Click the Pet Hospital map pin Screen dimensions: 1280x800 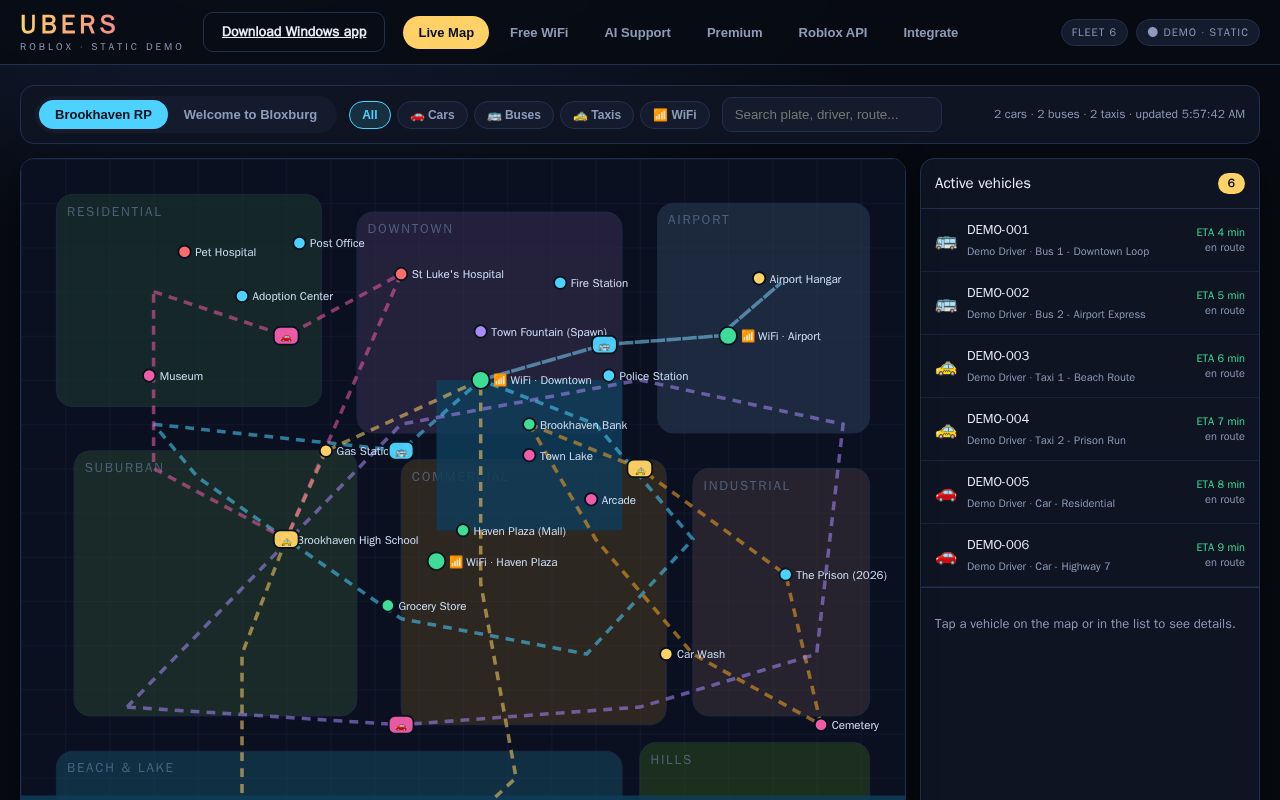(x=184, y=252)
